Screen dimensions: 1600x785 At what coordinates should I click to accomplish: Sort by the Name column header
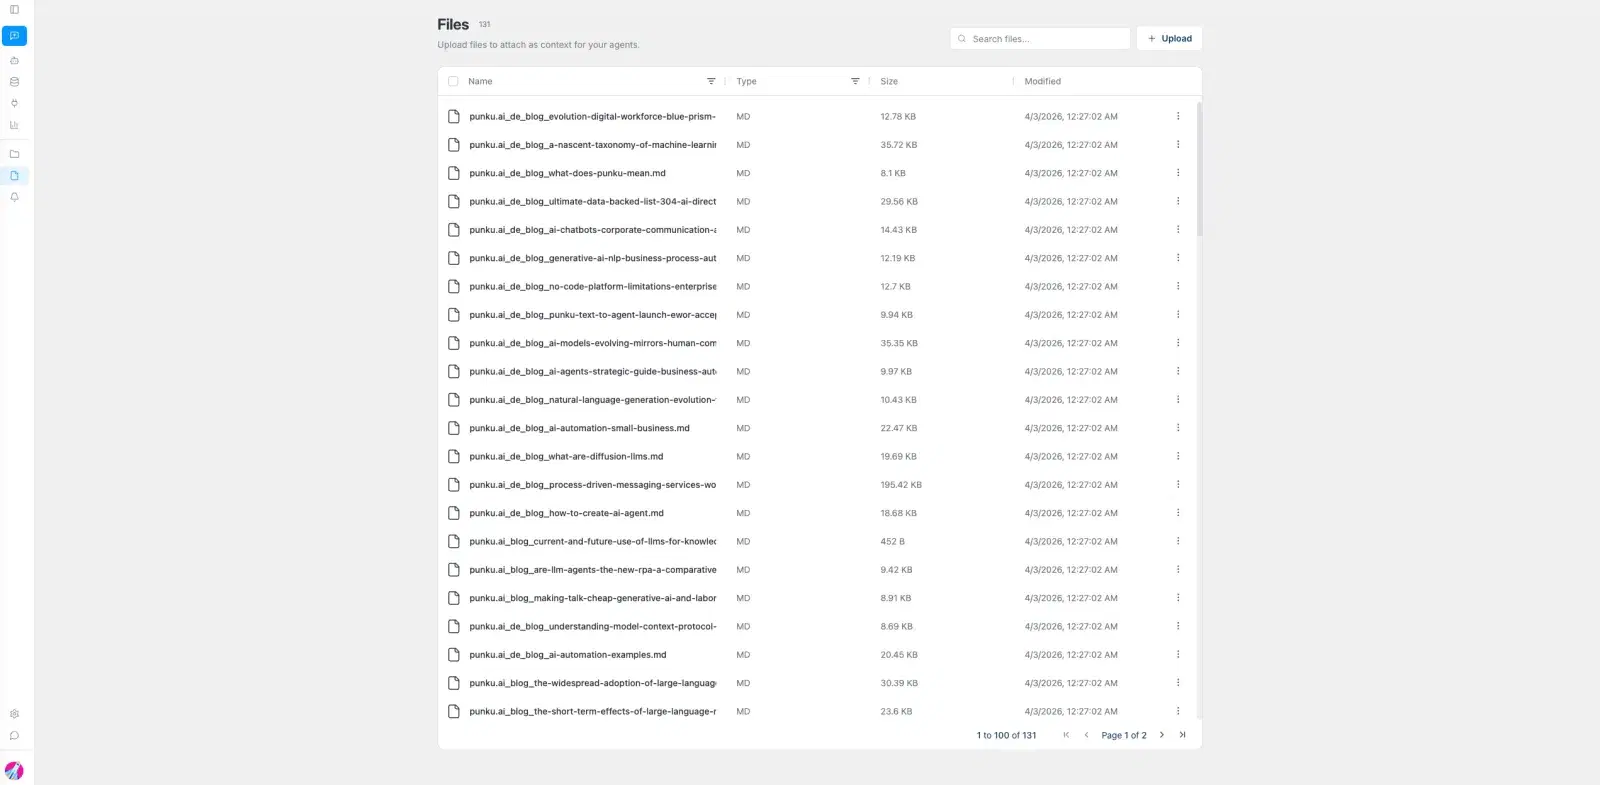(480, 81)
